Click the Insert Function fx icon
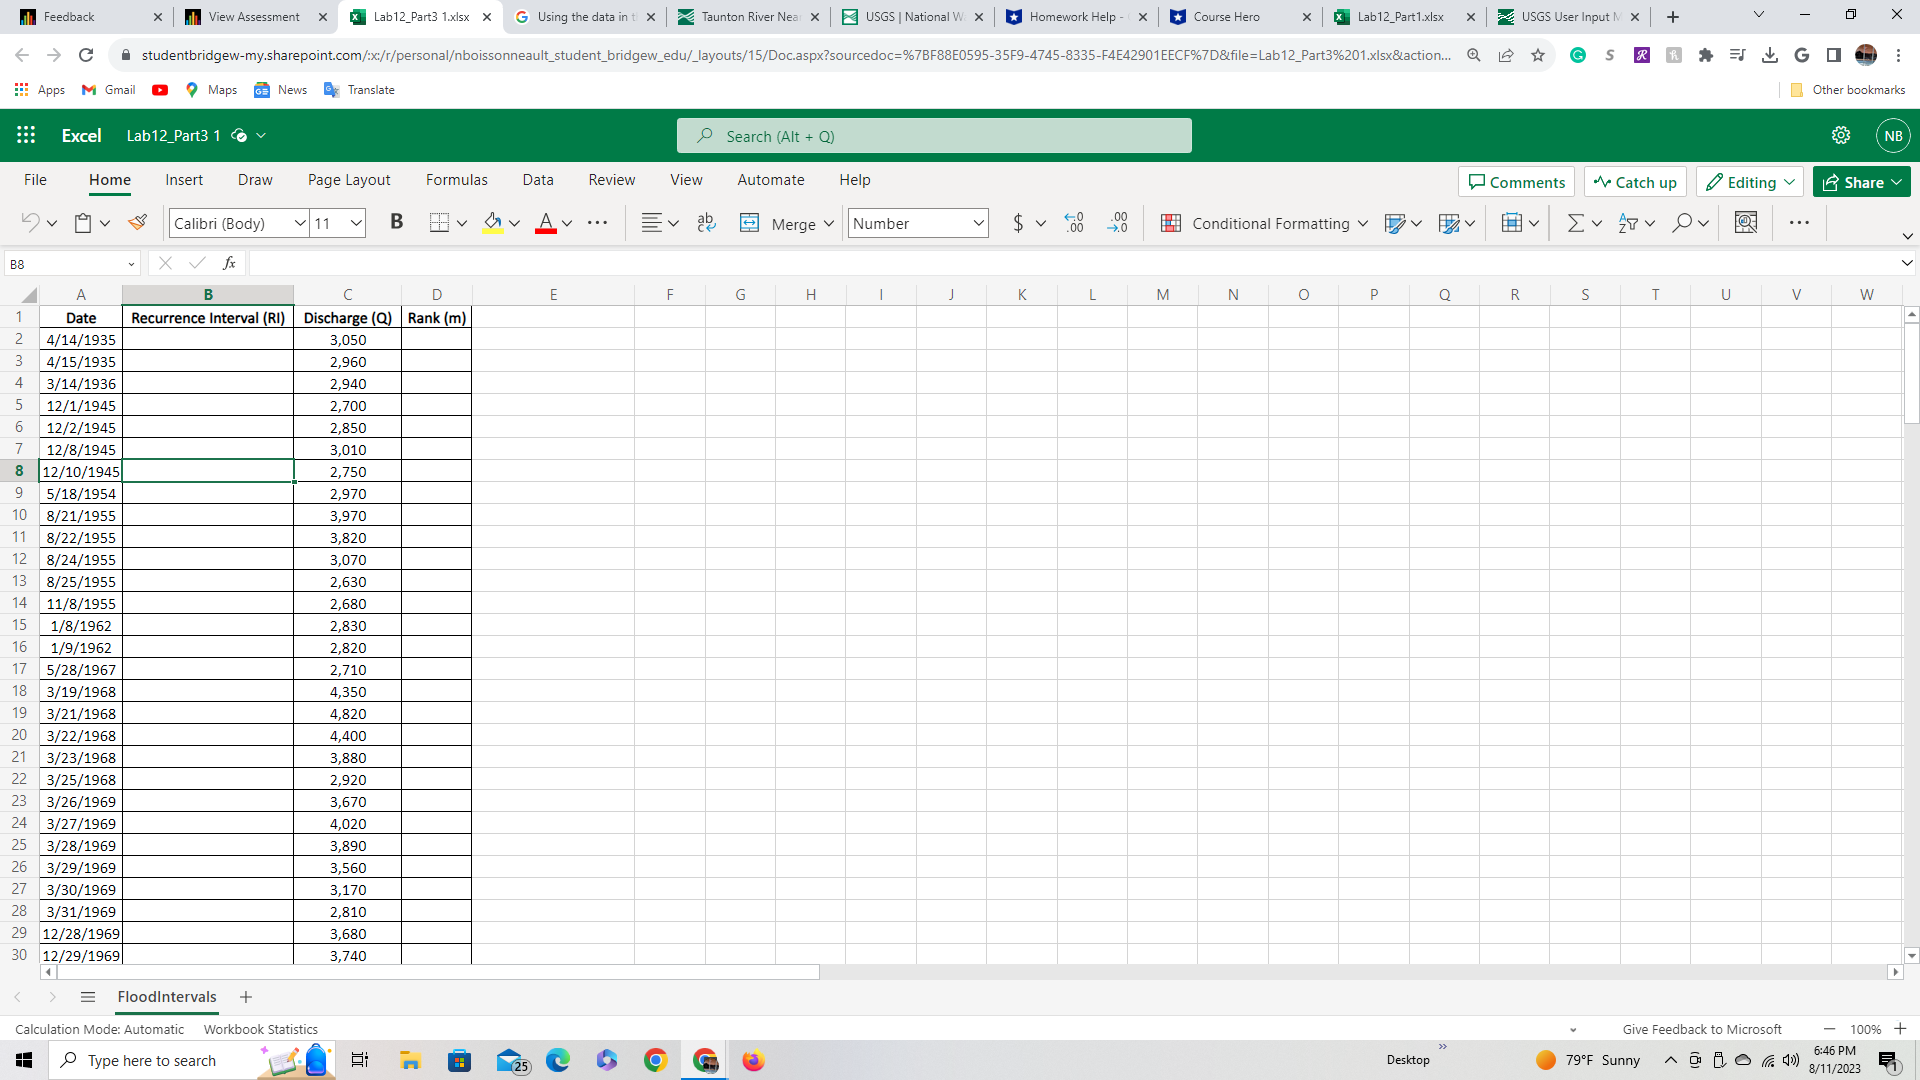The height and width of the screenshot is (1080, 1920). coord(229,263)
